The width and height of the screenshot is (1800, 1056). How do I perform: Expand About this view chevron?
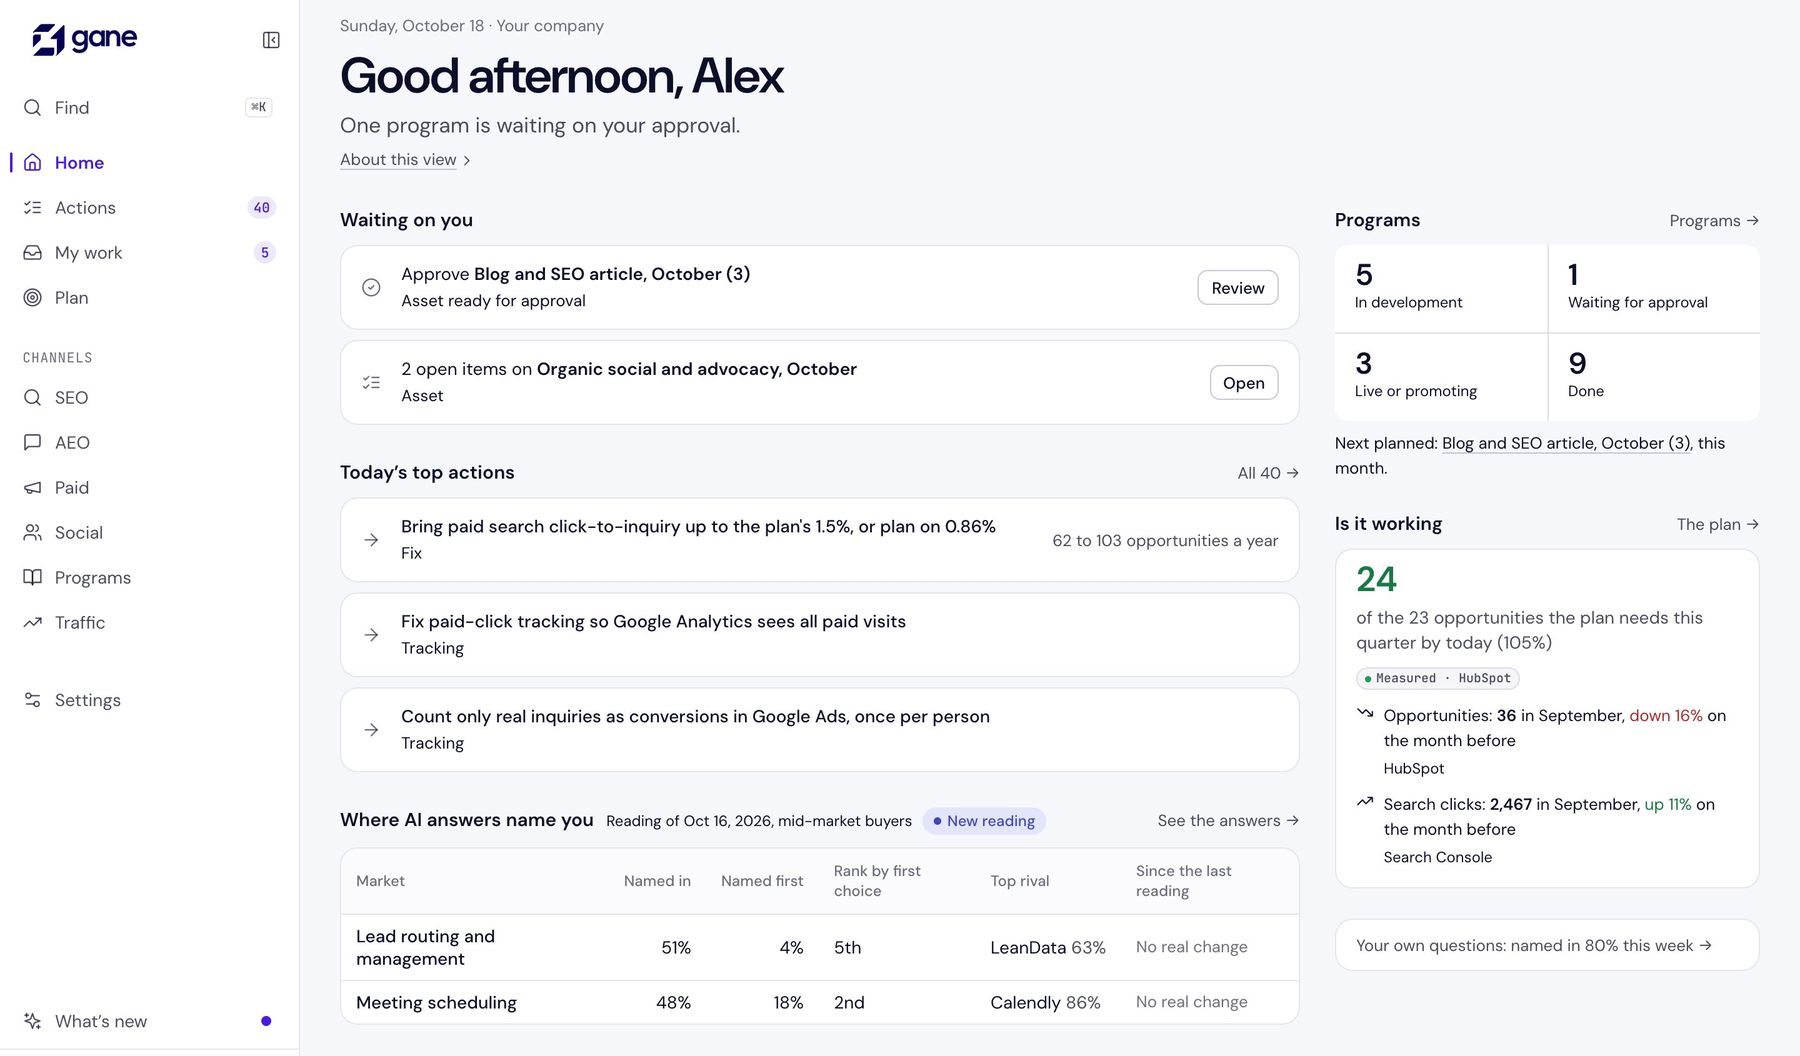click(467, 161)
